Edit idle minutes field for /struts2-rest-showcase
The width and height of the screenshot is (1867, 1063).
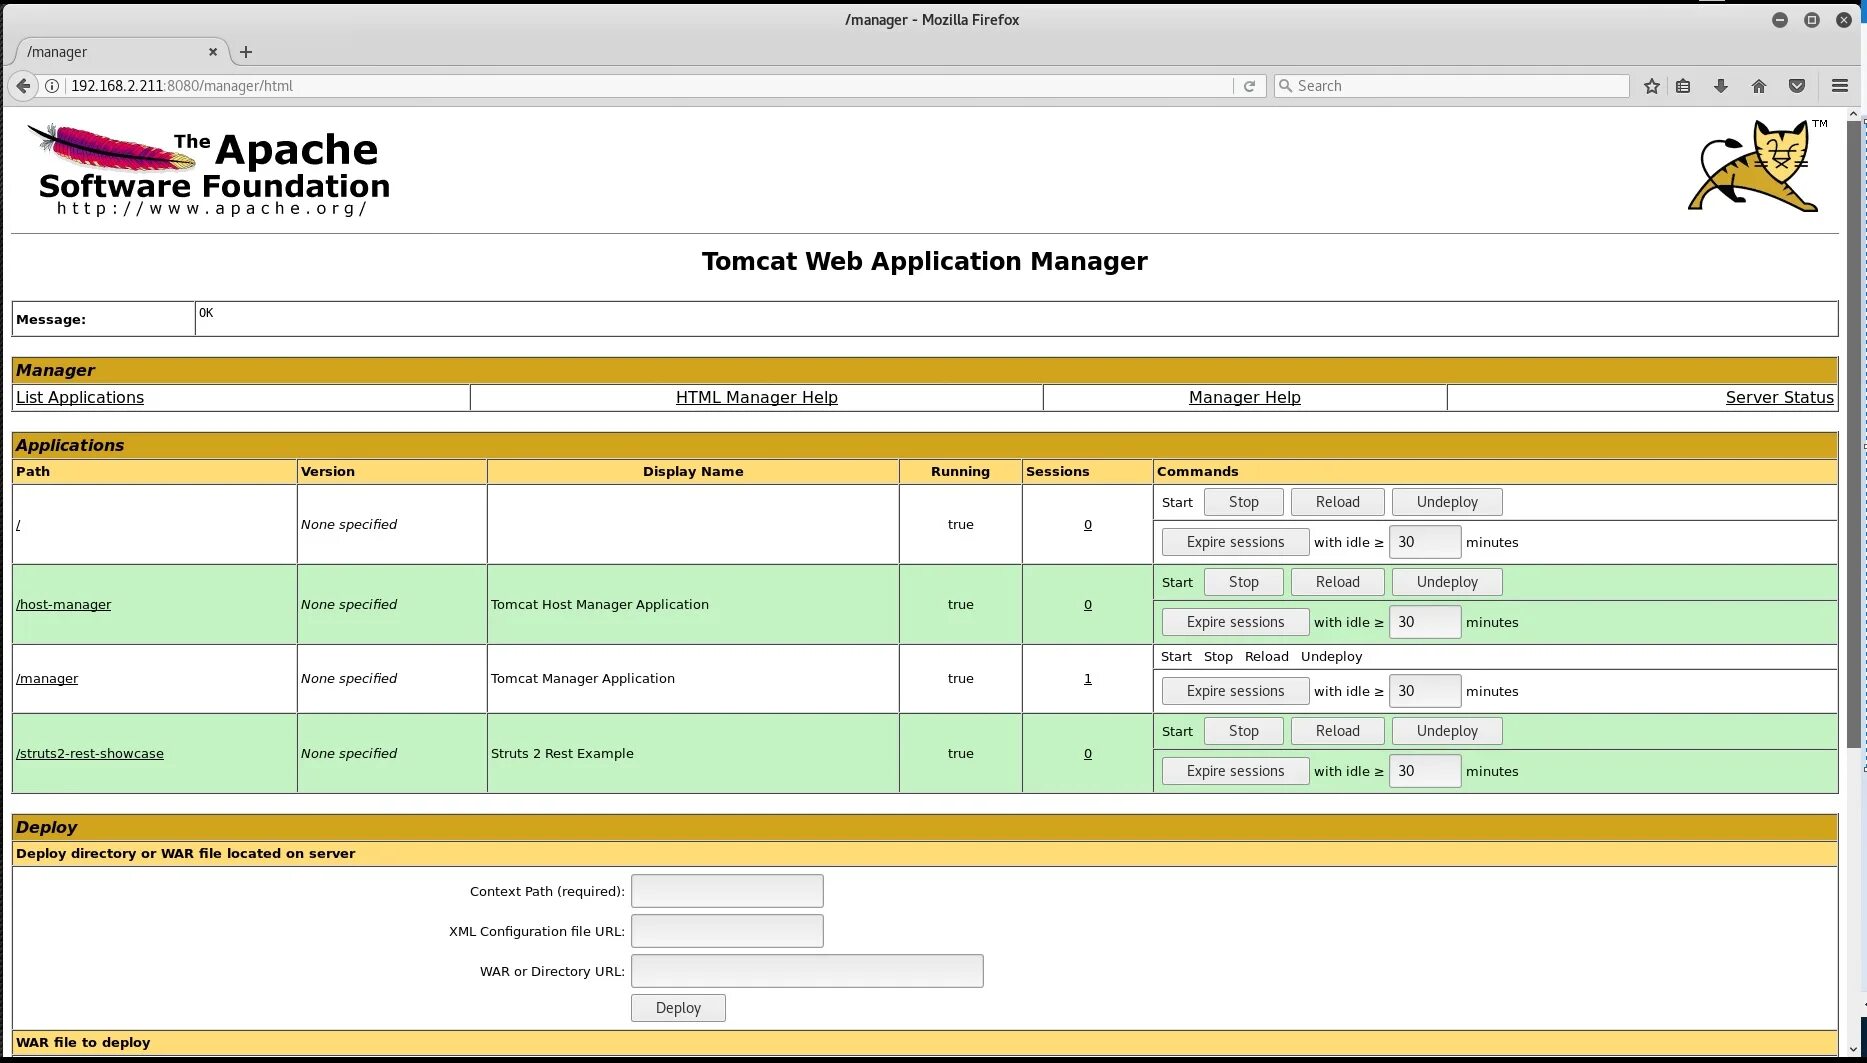pyautogui.click(x=1425, y=771)
